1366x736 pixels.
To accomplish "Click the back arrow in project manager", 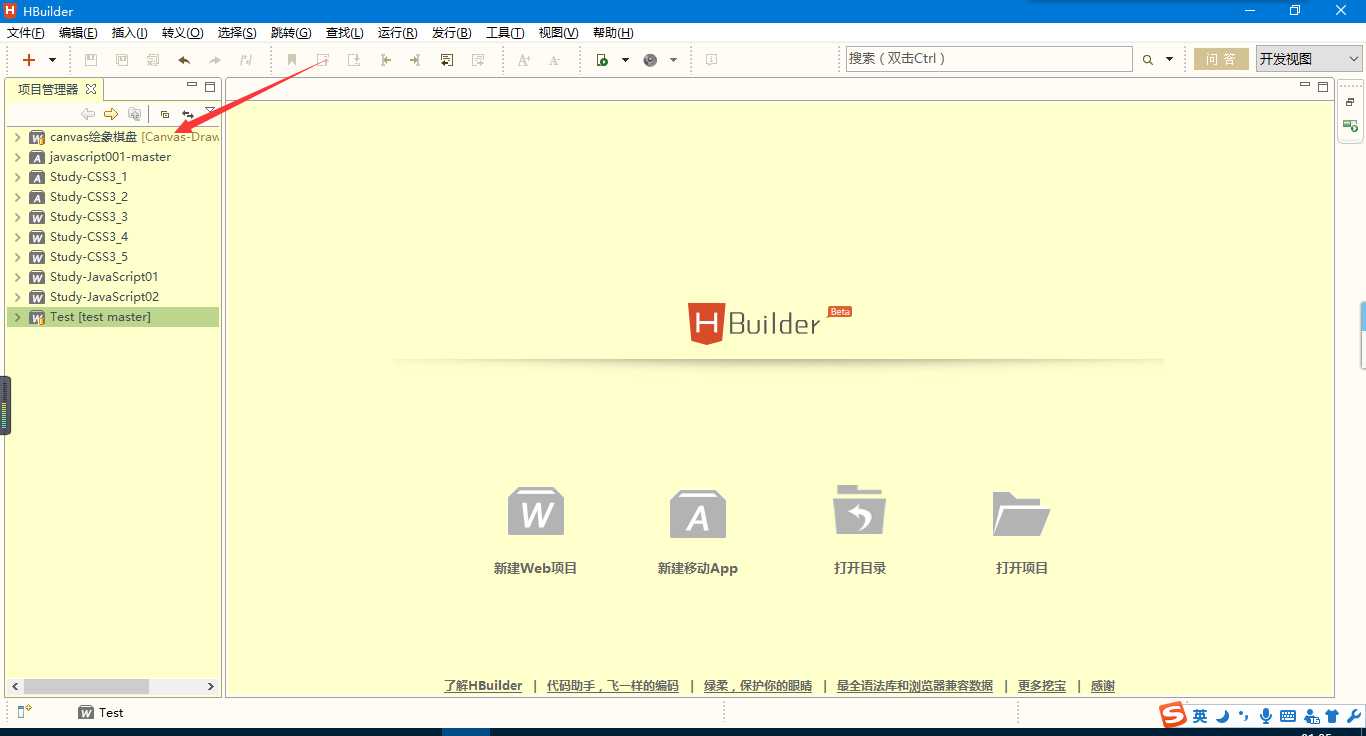I will tap(88, 114).
